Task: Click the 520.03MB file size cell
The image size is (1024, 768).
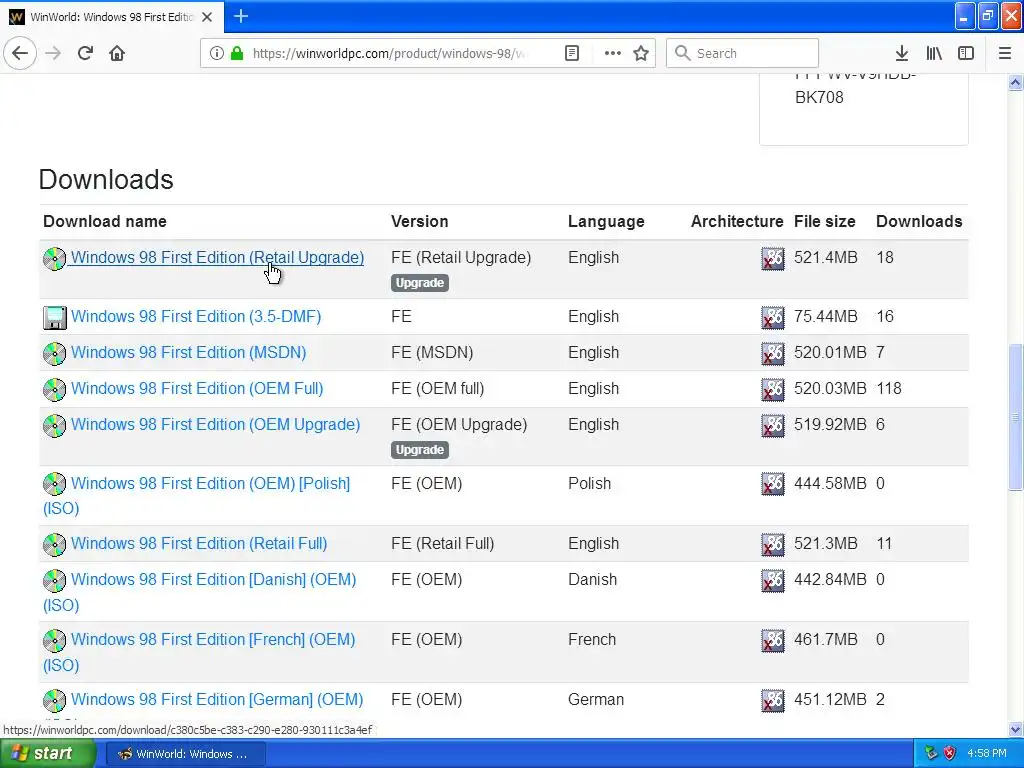Action: [x=830, y=389]
